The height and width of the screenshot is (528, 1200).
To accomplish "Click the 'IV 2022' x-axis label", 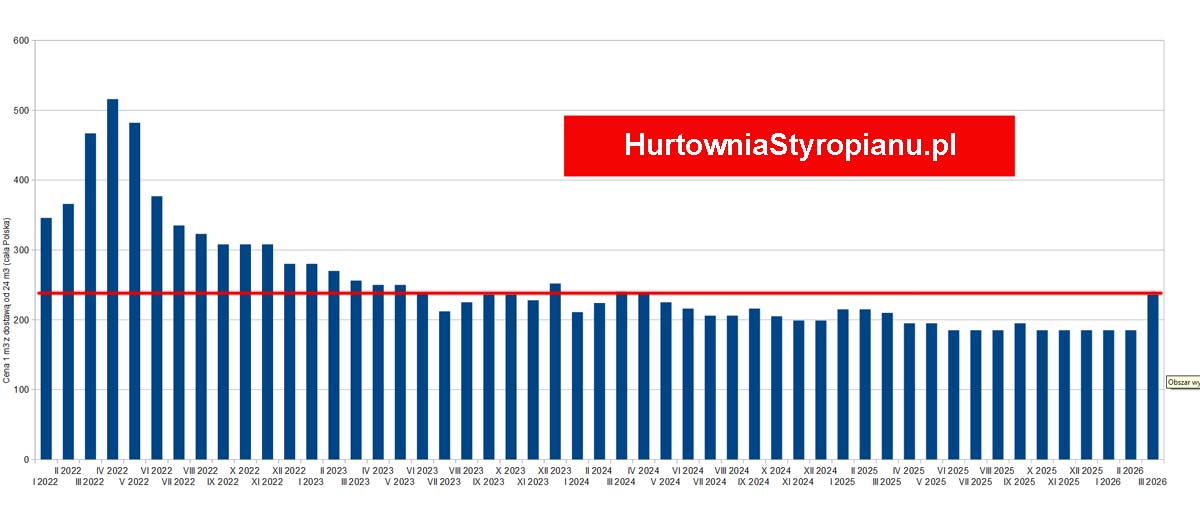I will 112,470.
